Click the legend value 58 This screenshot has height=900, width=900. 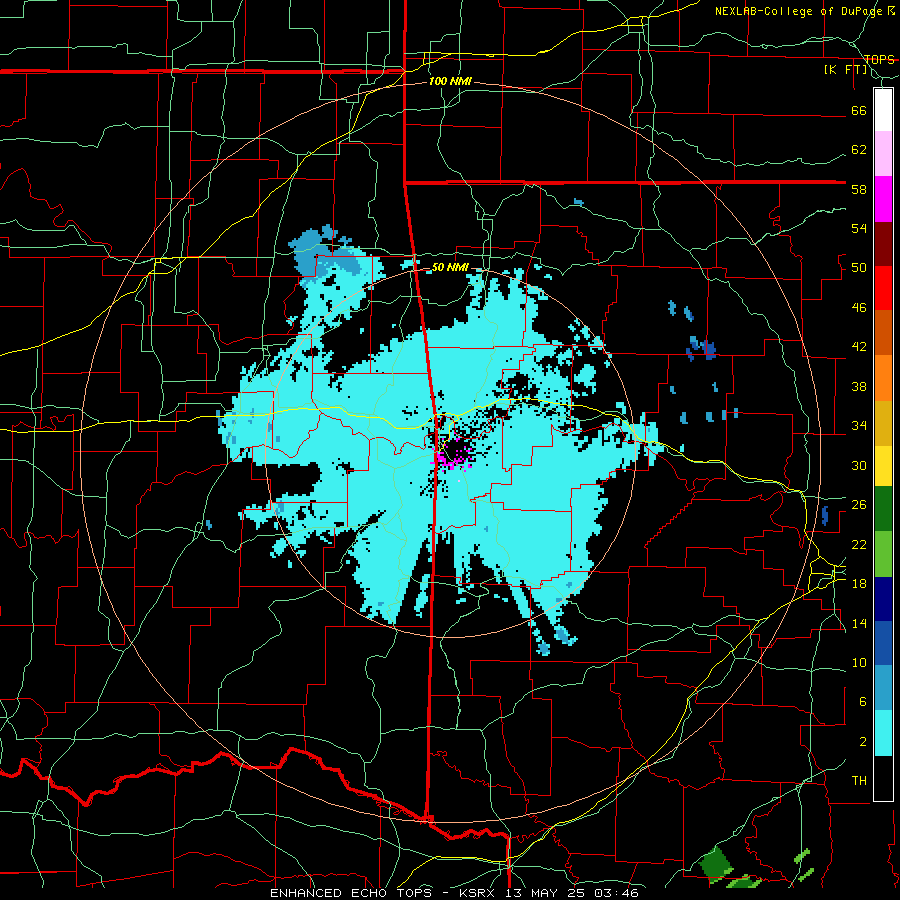(x=859, y=189)
